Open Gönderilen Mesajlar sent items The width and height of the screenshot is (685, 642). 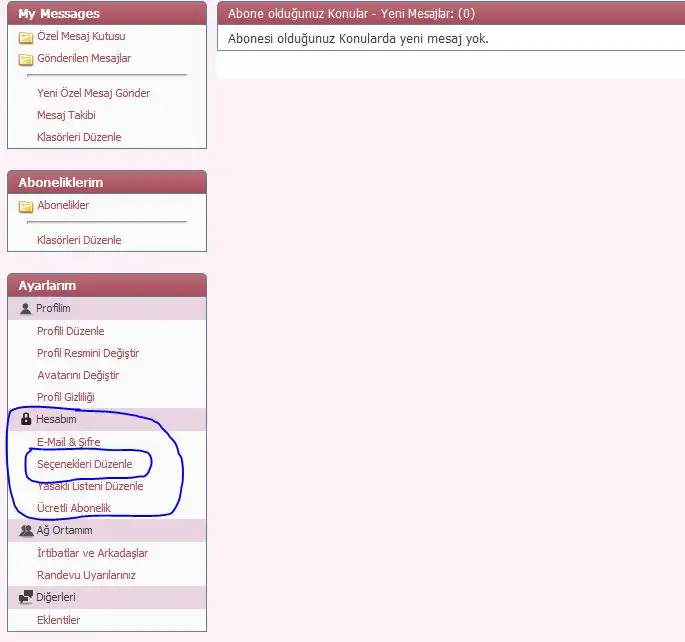[x=84, y=58]
